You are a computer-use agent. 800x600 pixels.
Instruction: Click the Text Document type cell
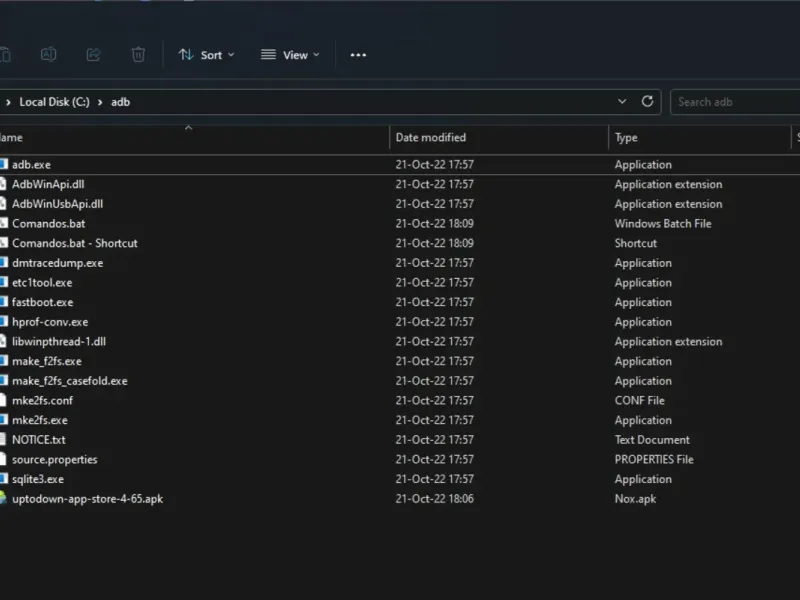[x=652, y=440]
